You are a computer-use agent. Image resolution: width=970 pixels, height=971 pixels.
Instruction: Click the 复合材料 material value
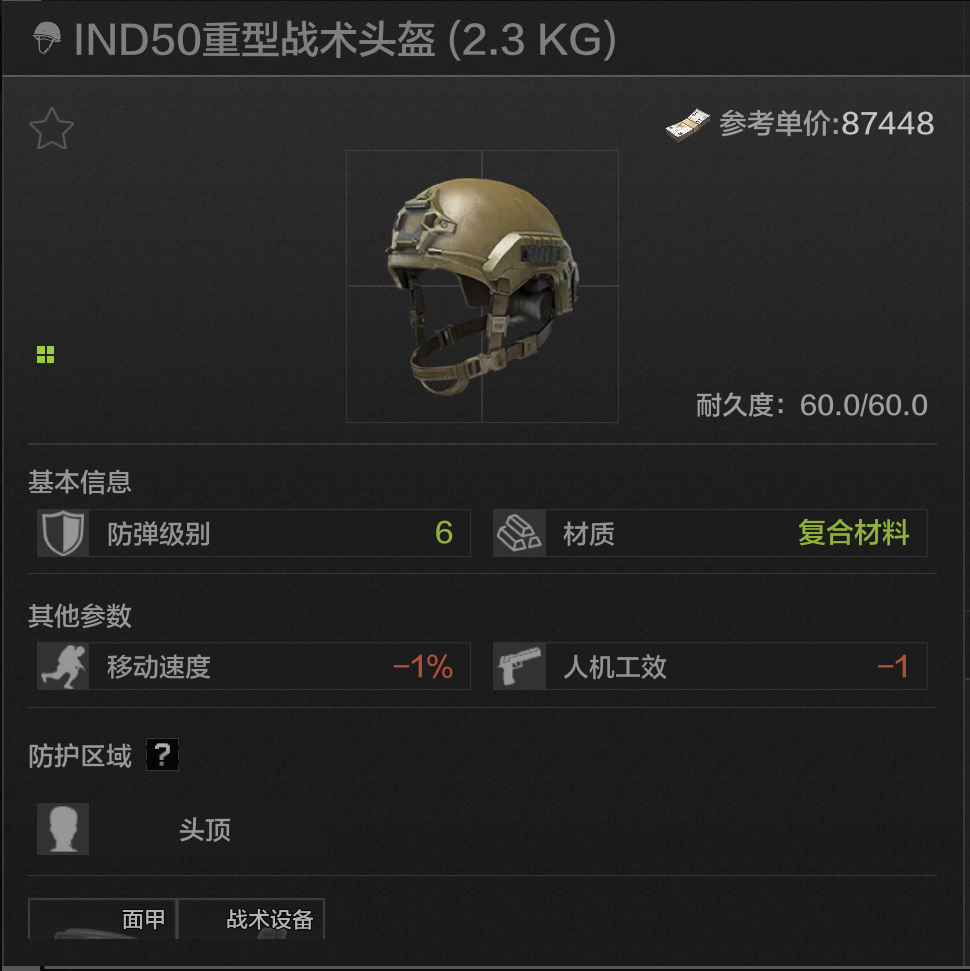(854, 533)
